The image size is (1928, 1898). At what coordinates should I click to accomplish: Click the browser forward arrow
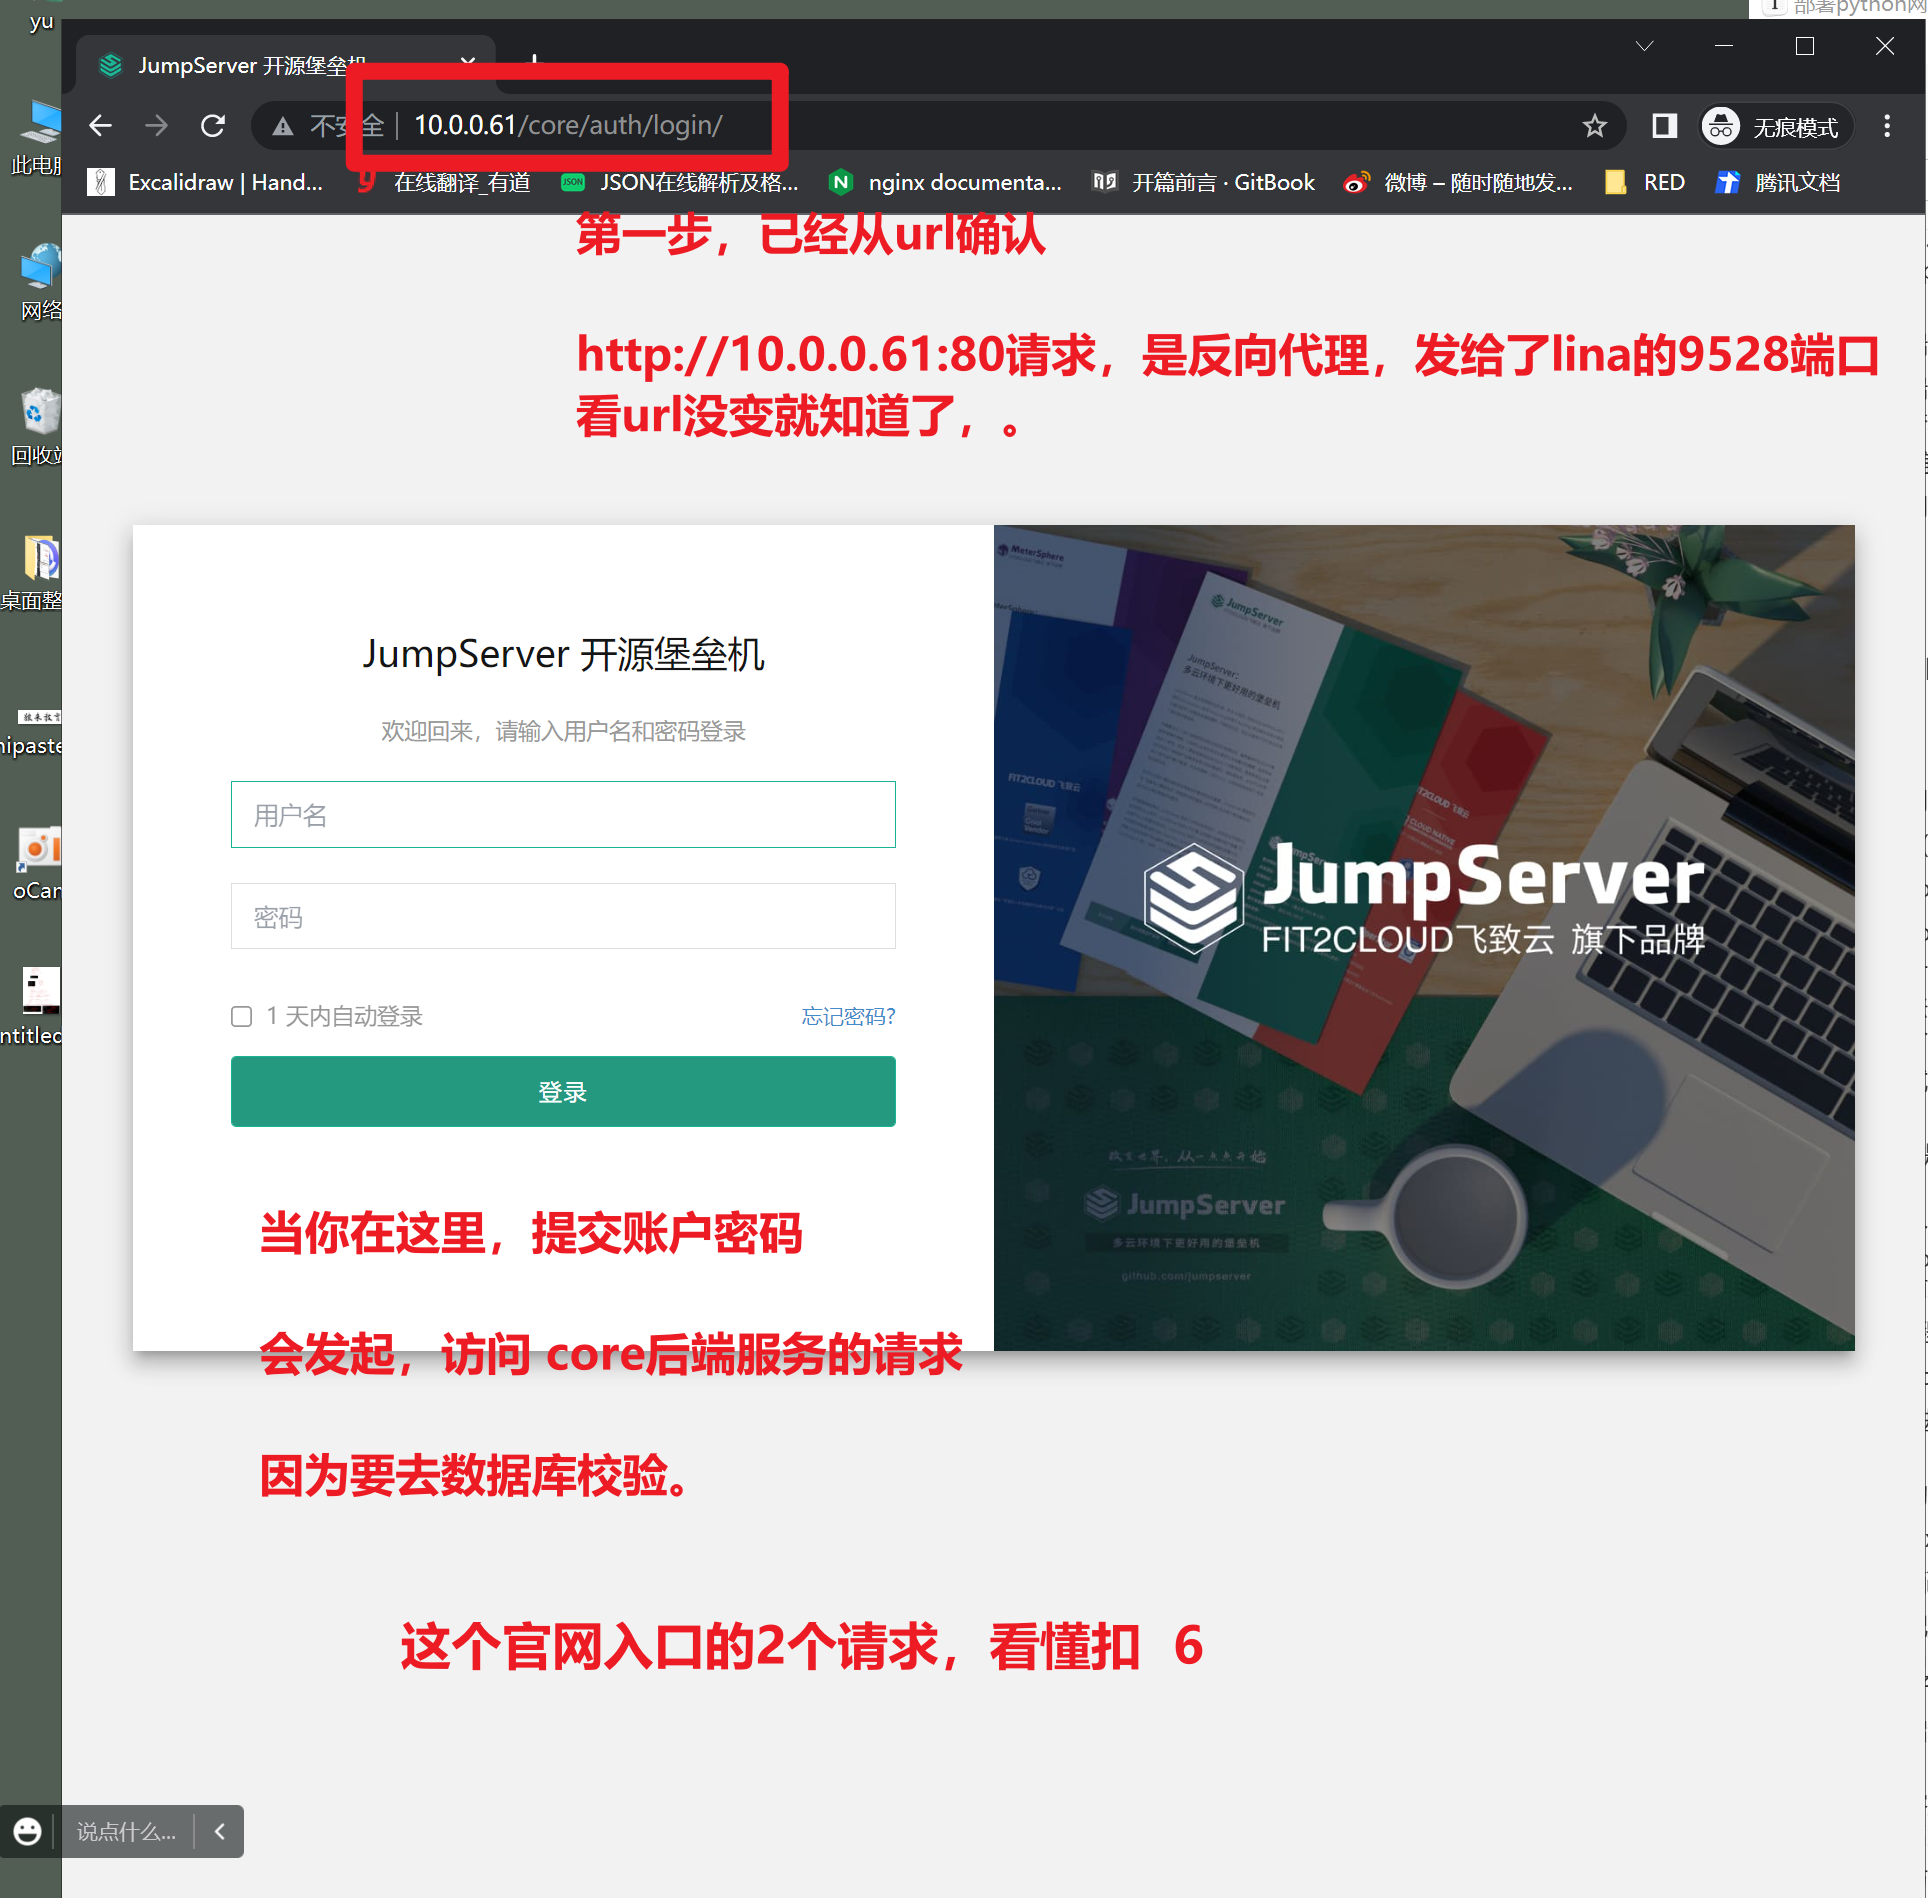pos(157,126)
